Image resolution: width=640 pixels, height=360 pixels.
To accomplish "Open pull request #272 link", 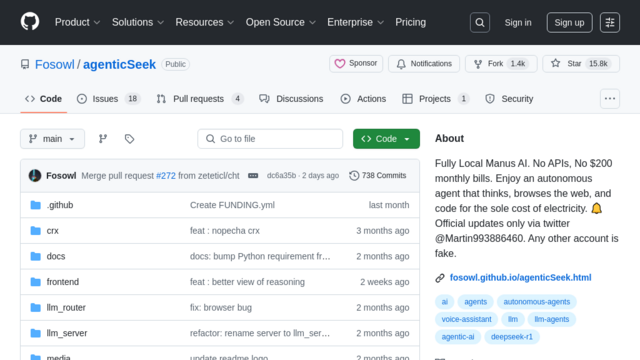I will 166,176.
